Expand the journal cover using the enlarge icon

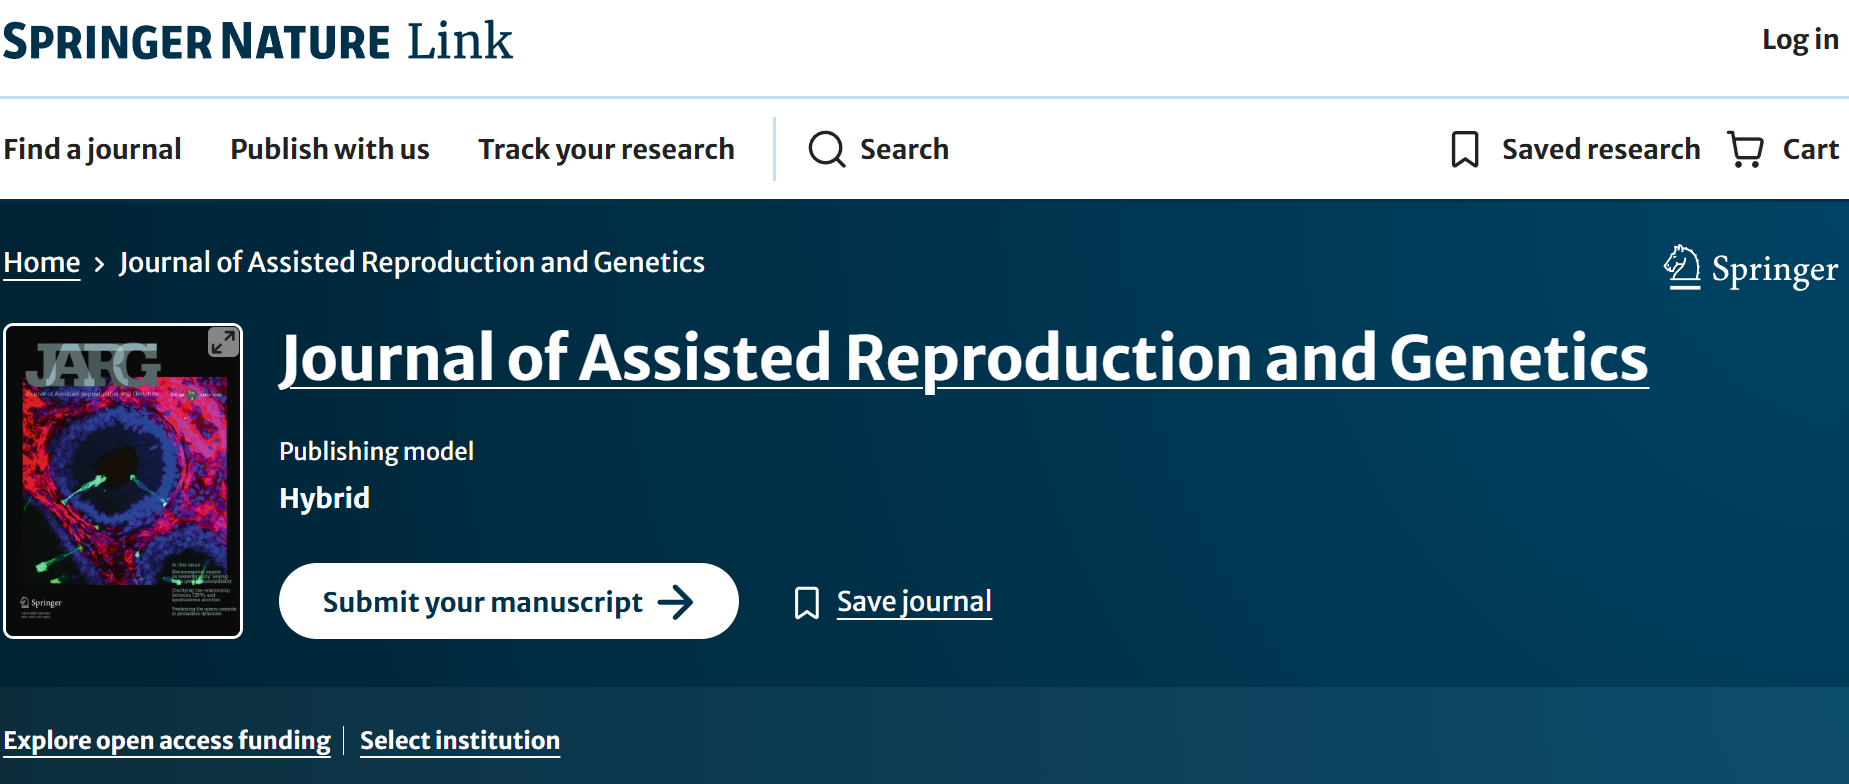pos(223,342)
